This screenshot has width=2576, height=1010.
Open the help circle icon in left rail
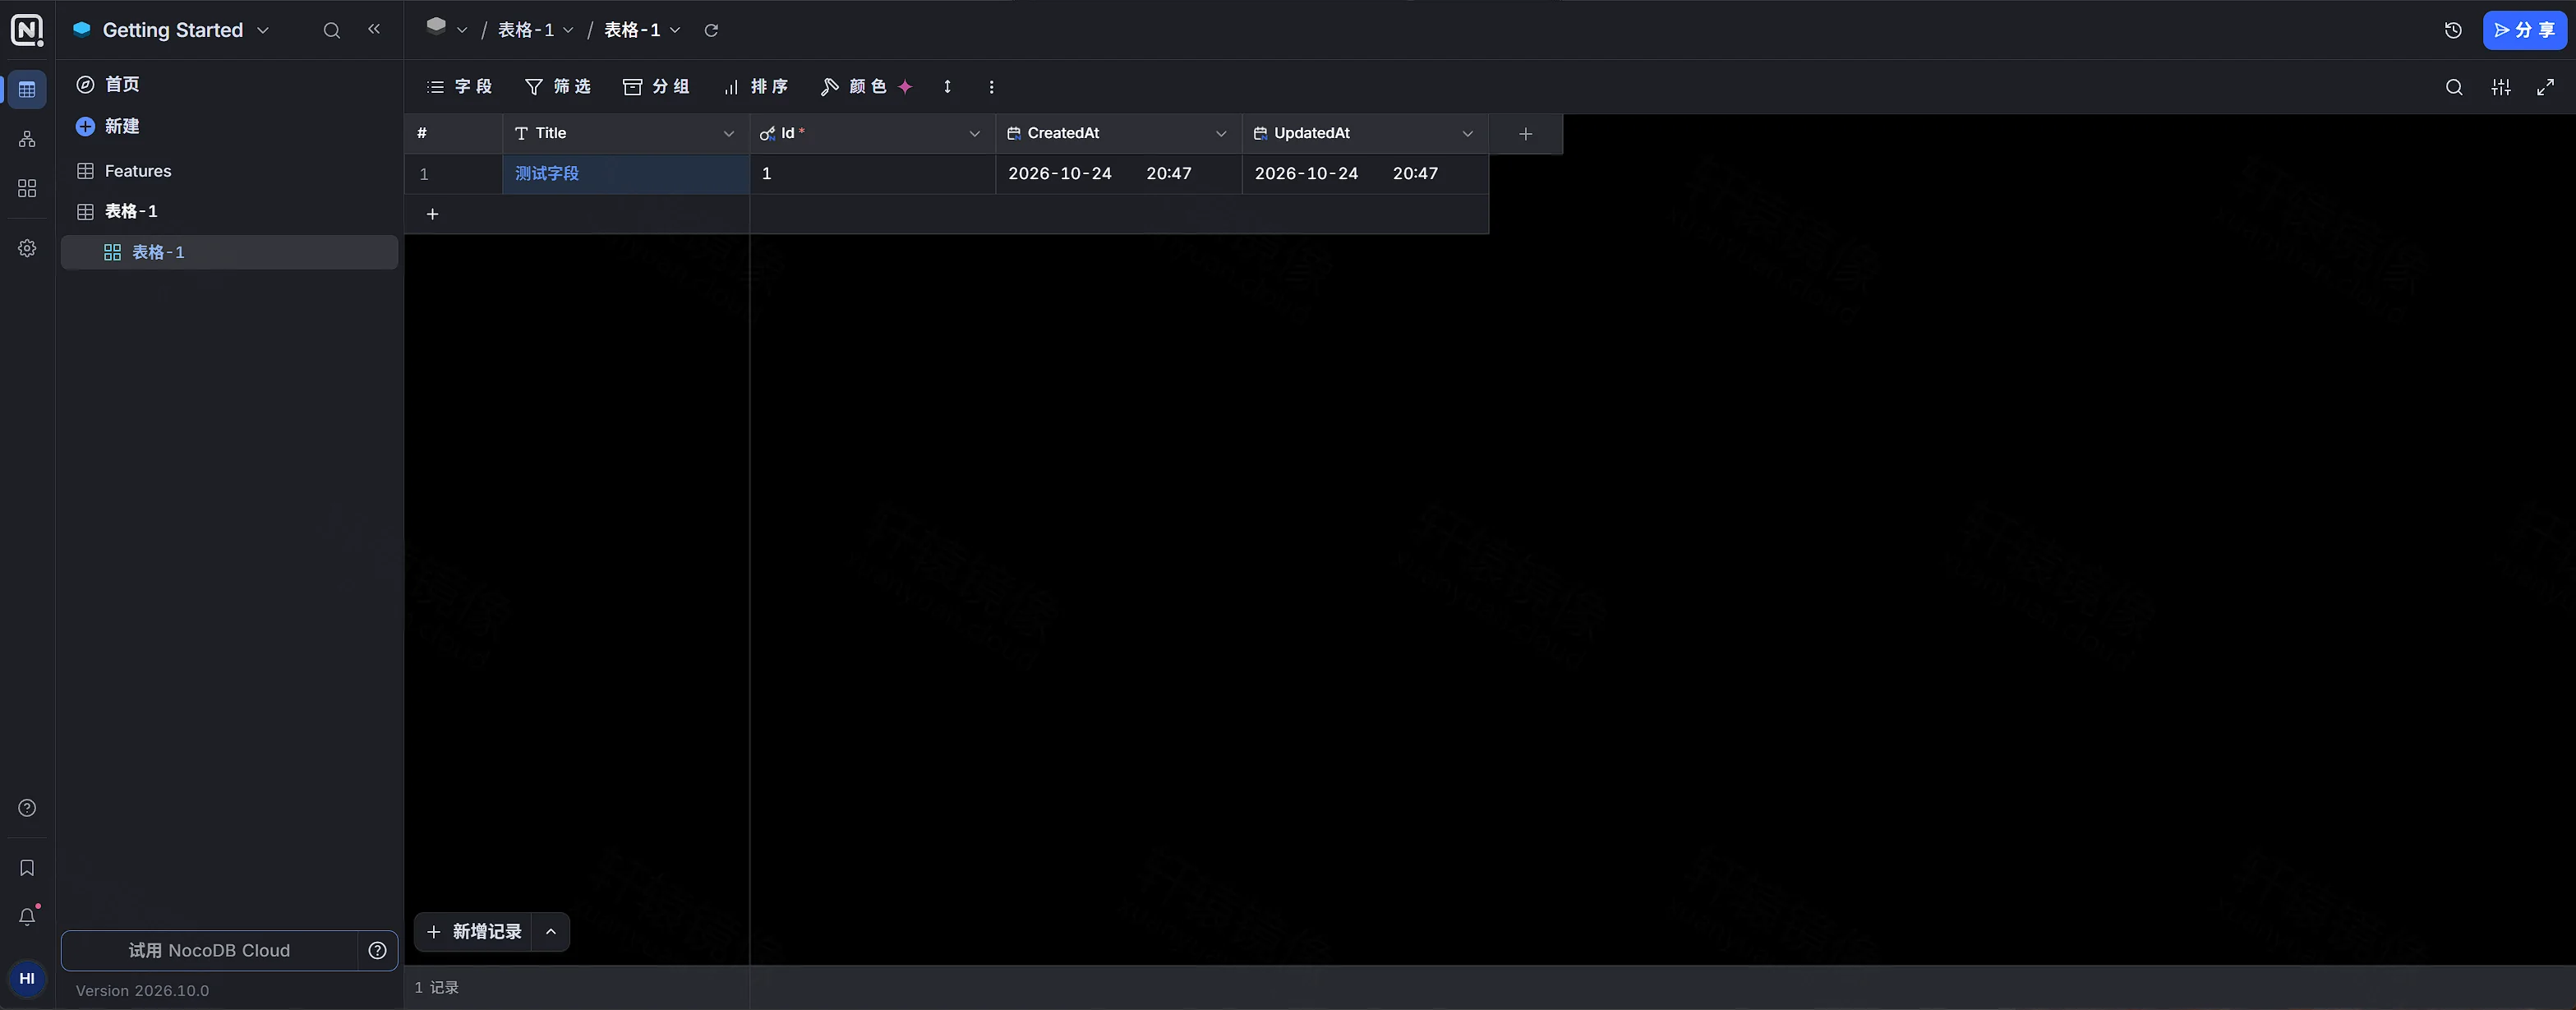[27, 808]
